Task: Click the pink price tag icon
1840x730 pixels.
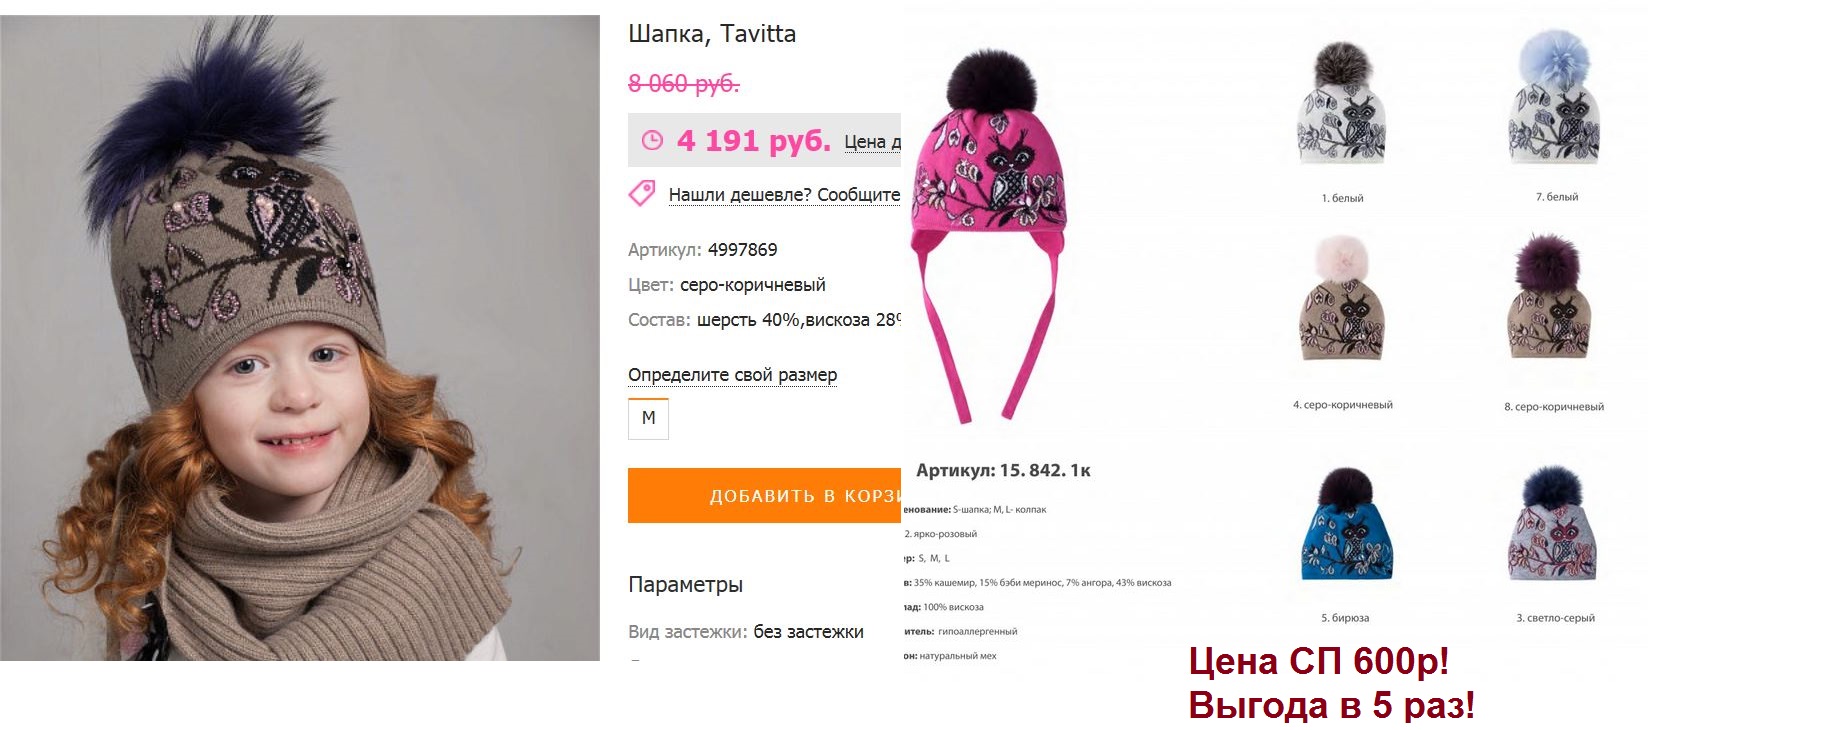Action: [x=642, y=193]
